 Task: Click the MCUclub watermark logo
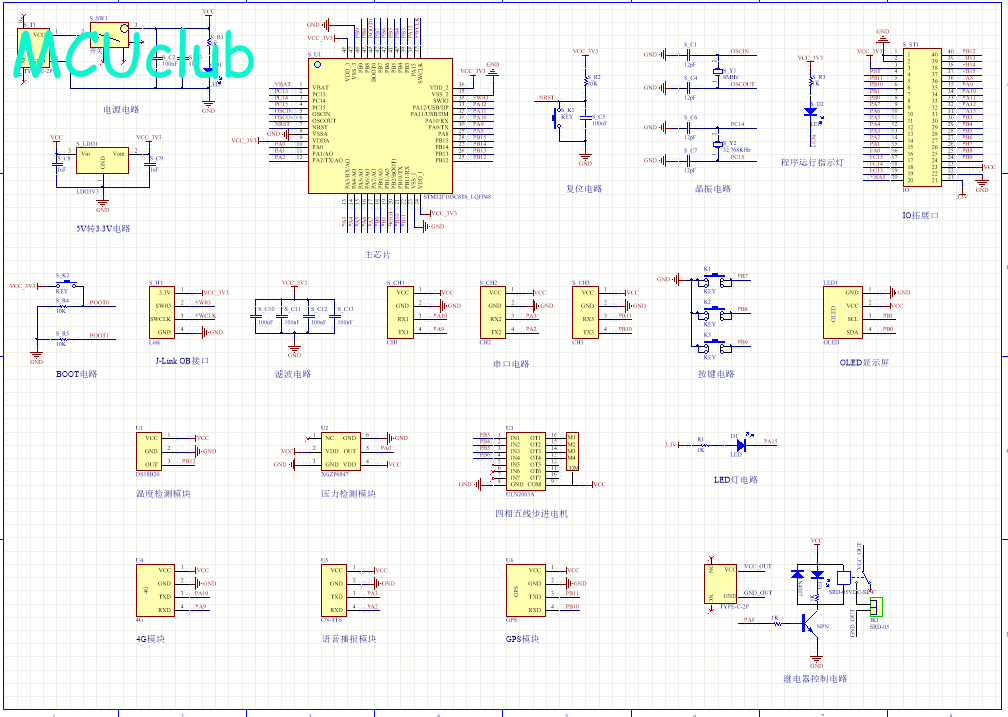(x=134, y=55)
